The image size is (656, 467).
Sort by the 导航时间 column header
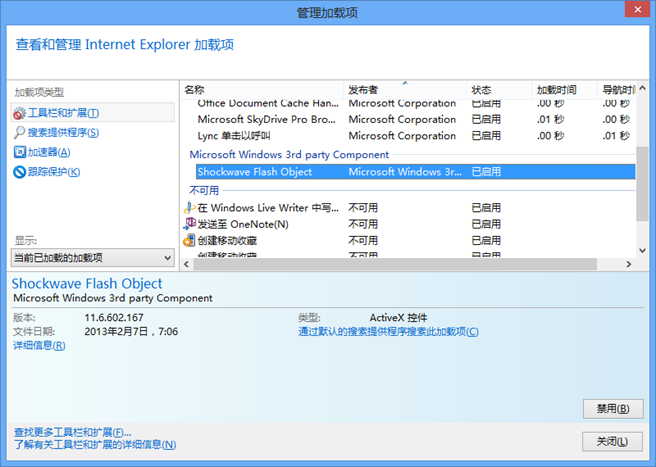pos(617,90)
